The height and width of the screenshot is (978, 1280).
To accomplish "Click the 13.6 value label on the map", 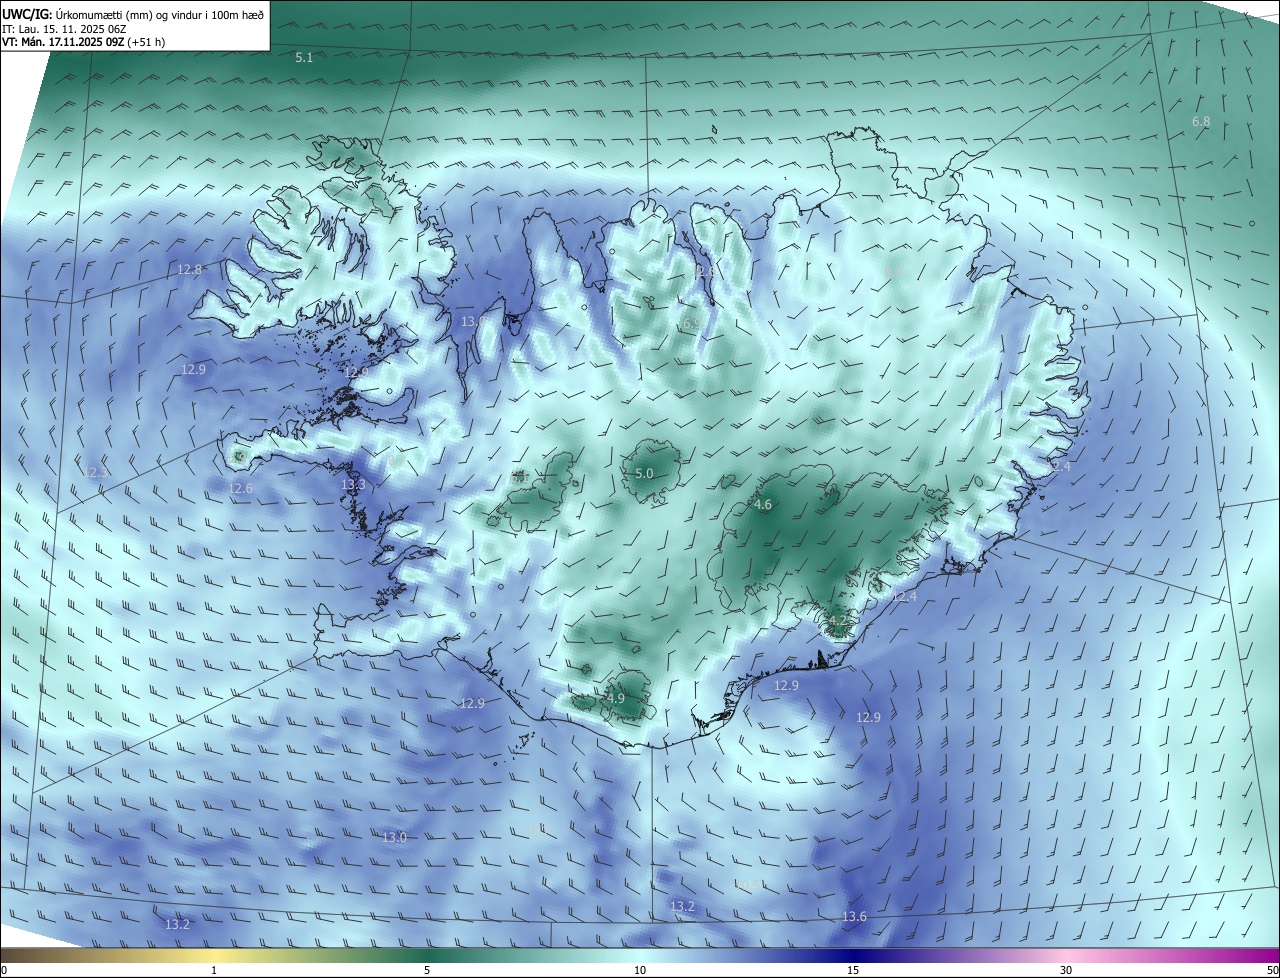I will point(854,917).
